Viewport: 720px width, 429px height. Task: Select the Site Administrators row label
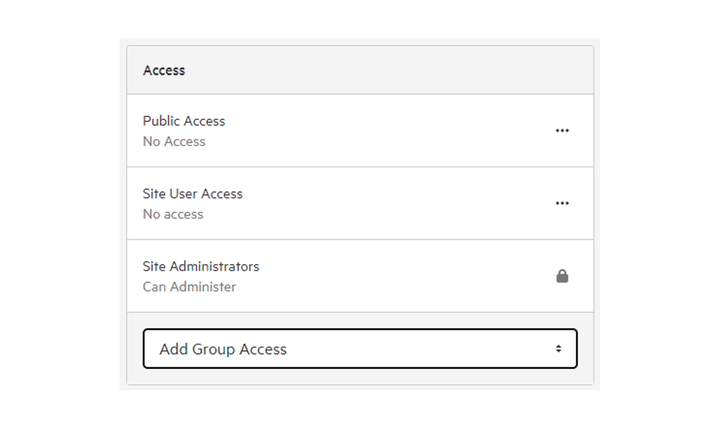tap(201, 266)
